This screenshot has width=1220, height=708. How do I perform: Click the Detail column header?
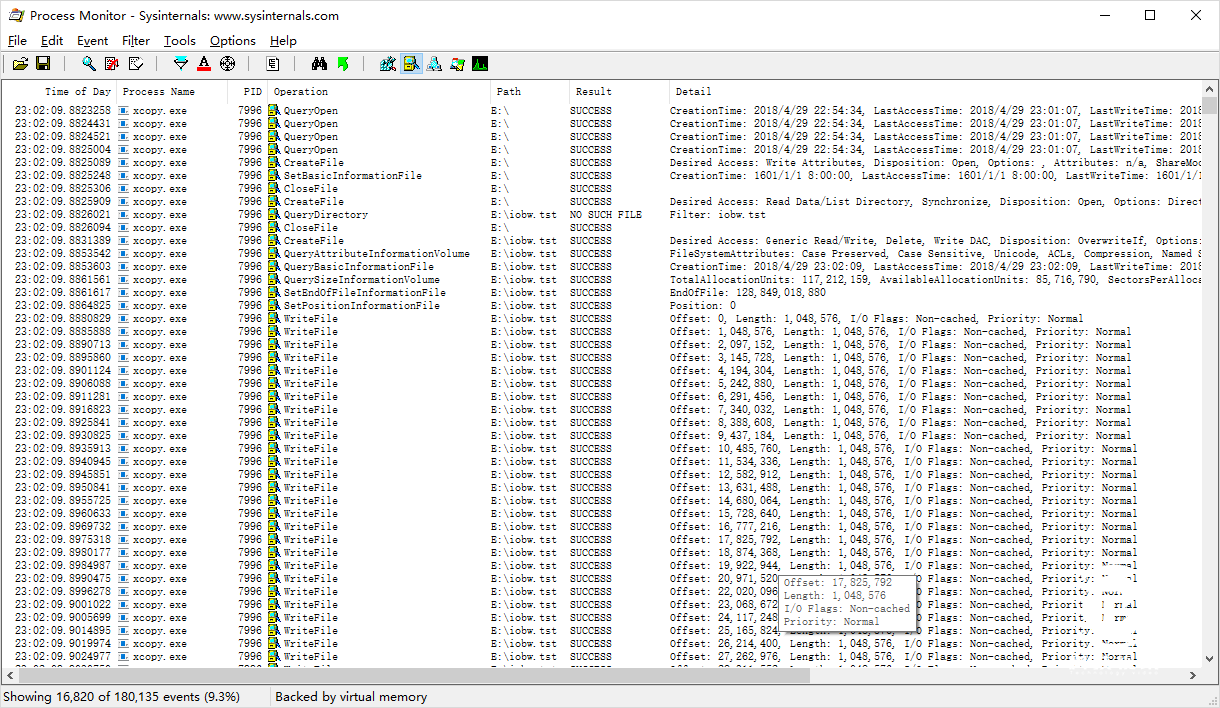[x=934, y=91]
